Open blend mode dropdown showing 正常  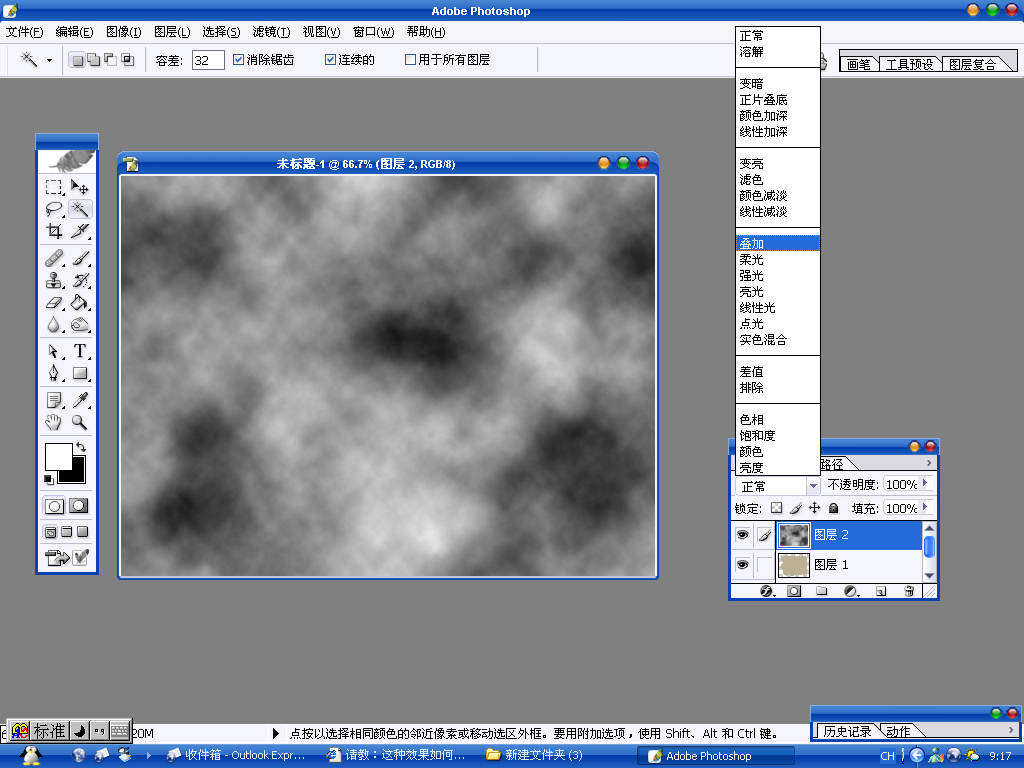[778, 486]
